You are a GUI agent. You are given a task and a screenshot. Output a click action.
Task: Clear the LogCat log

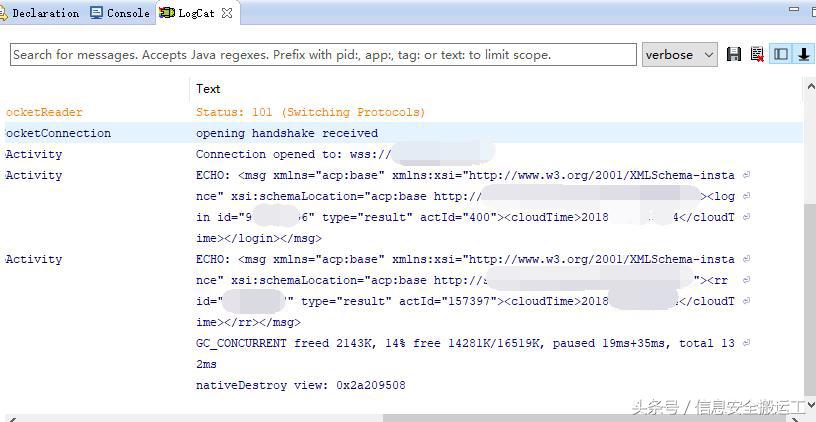coord(757,54)
